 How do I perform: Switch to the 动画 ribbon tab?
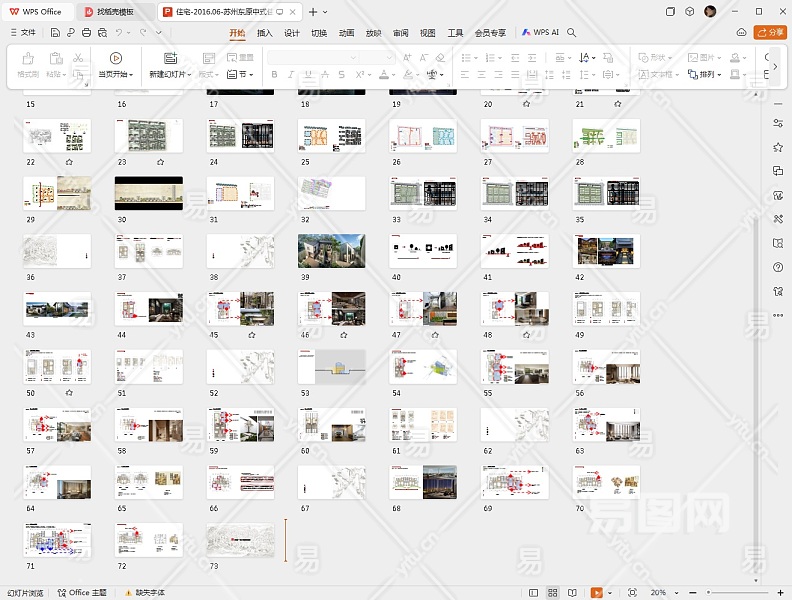coord(346,33)
